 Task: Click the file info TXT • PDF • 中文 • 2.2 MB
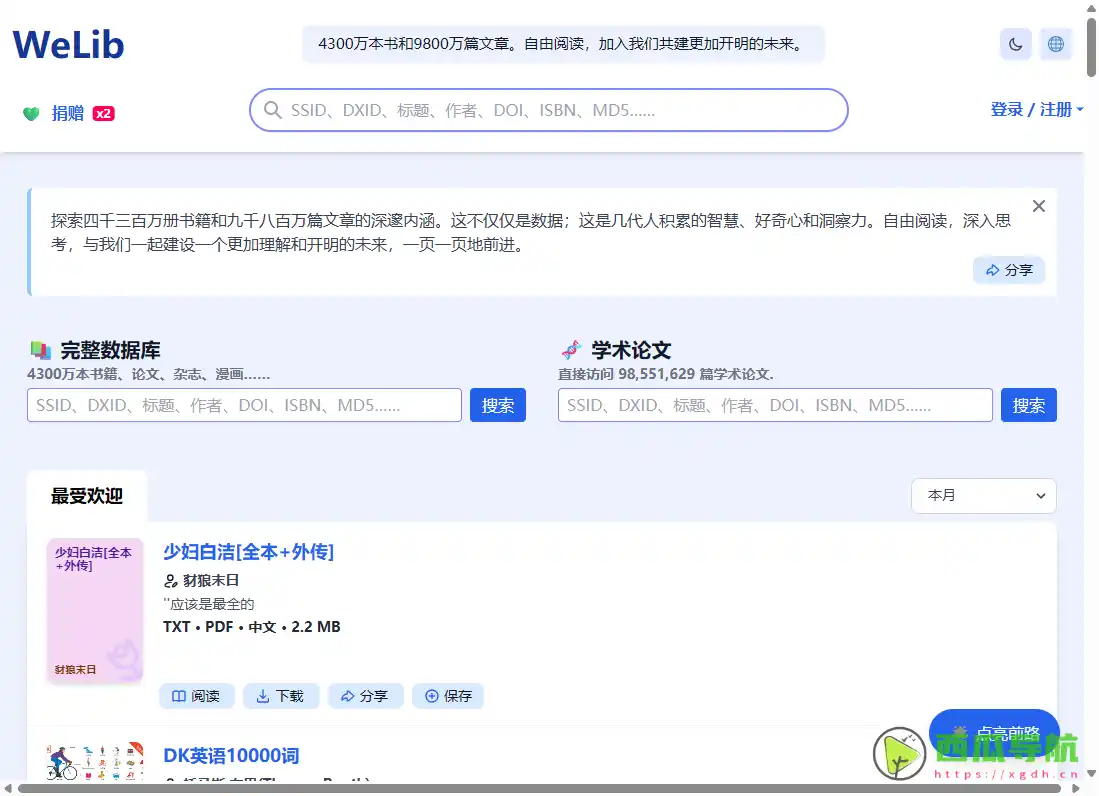252,626
